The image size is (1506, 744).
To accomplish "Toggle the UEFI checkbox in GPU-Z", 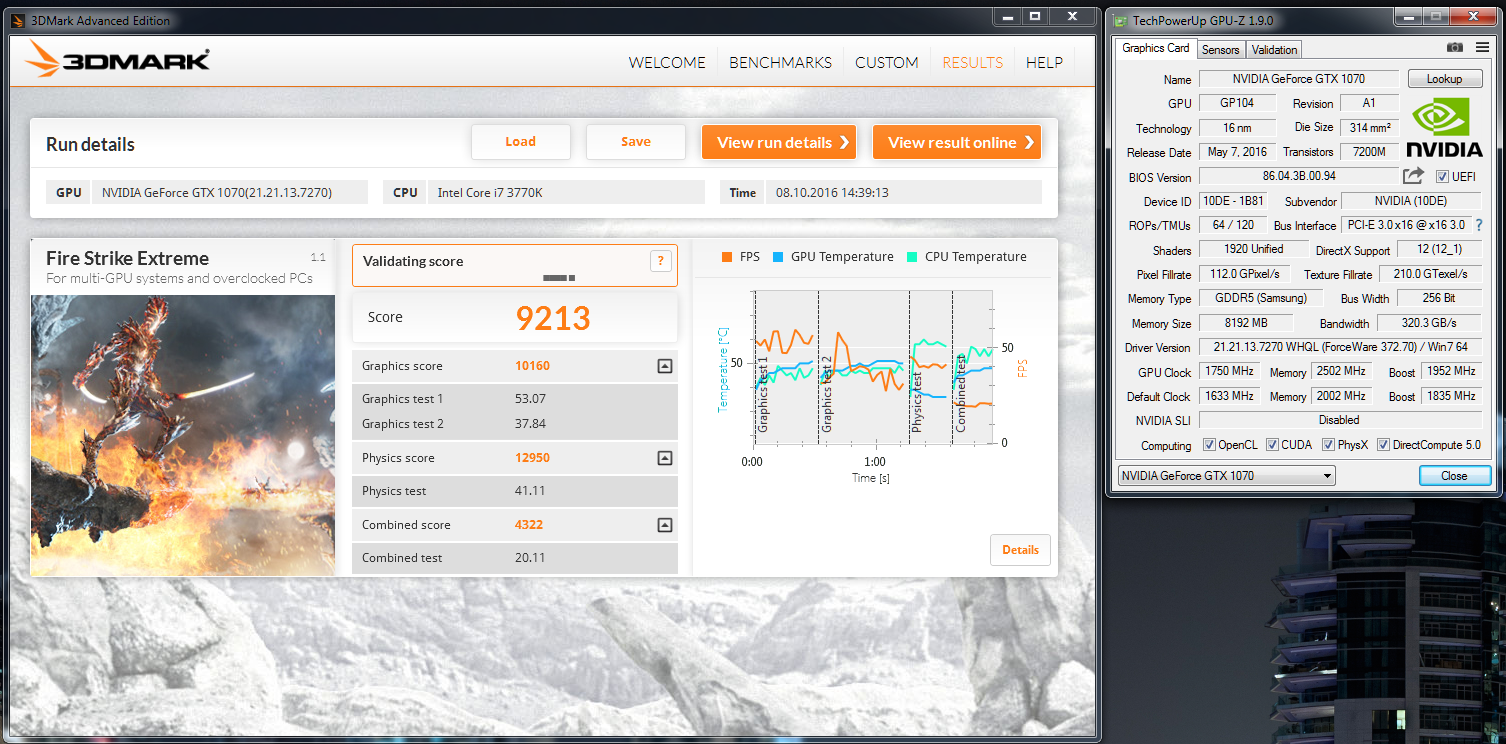I will click(1442, 177).
